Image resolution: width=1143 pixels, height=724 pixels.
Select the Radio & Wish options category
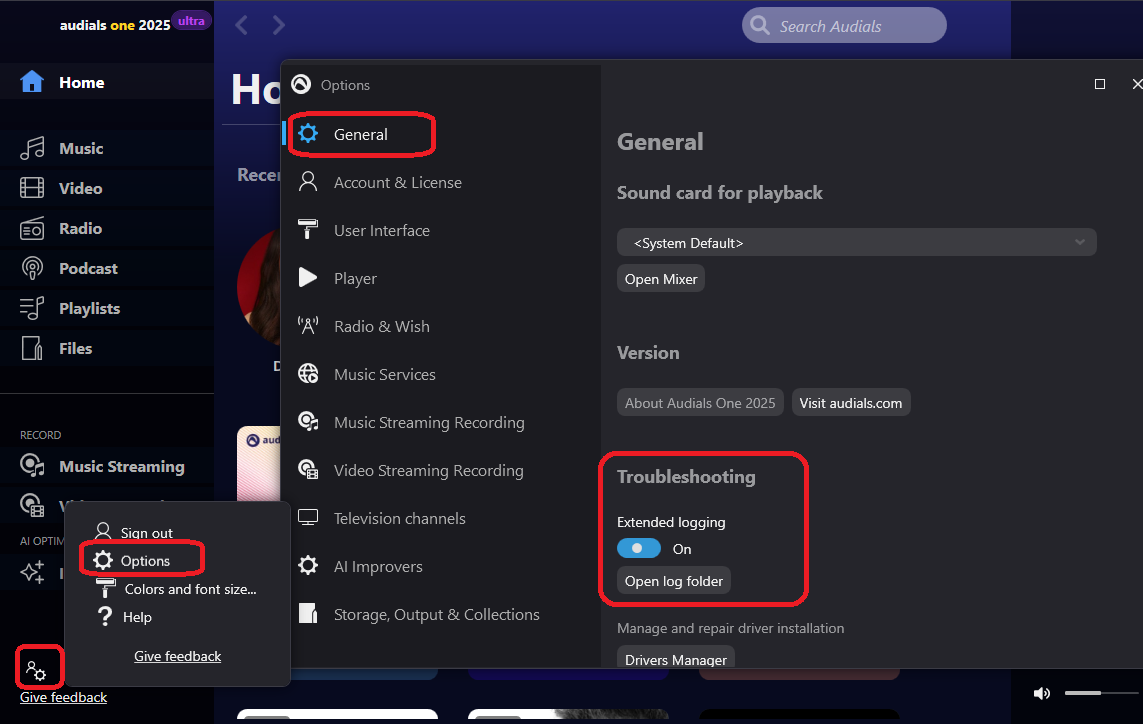[381, 326]
